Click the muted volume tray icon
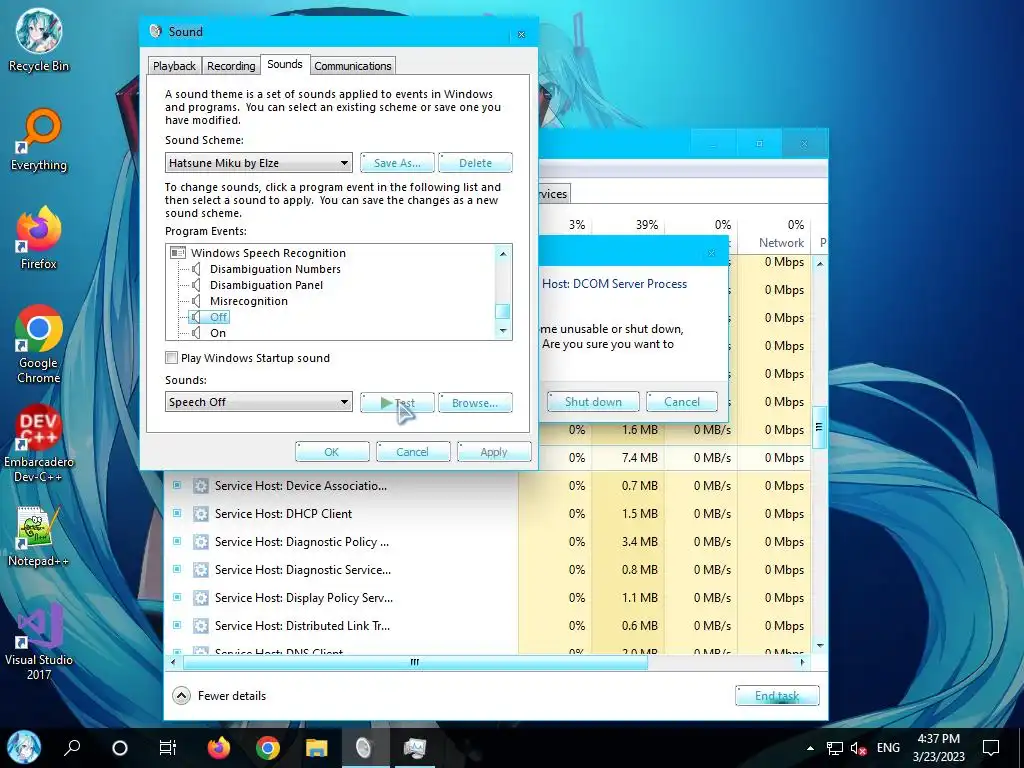This screenshot has height=768, width=1024. tap(858, 748)
